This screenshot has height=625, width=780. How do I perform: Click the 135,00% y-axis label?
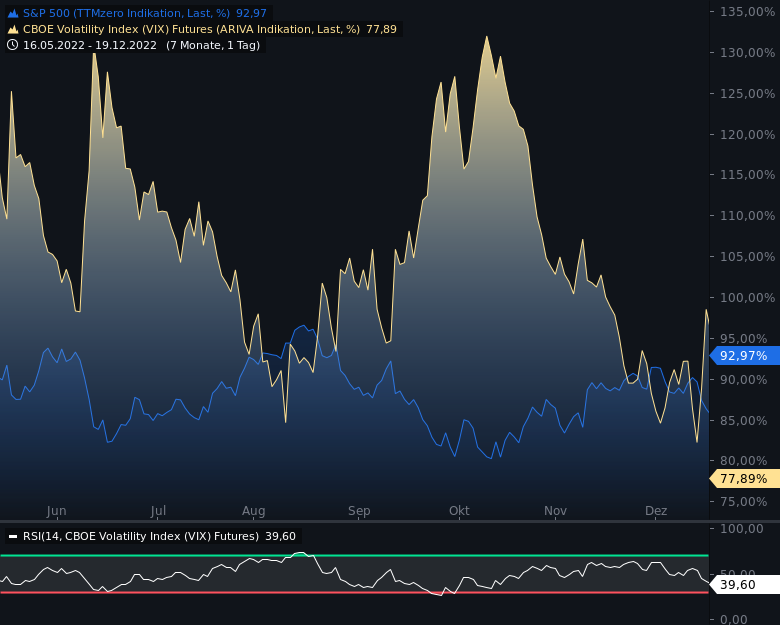tap(743, 11)
